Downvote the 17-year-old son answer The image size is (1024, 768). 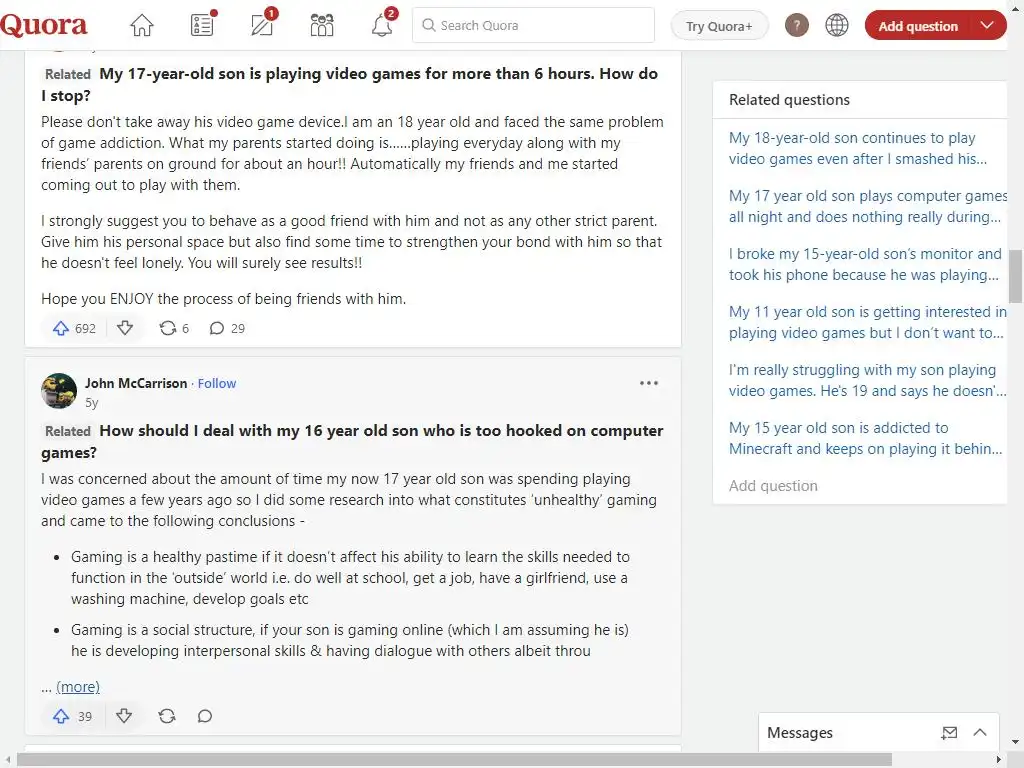coord(125,328)
